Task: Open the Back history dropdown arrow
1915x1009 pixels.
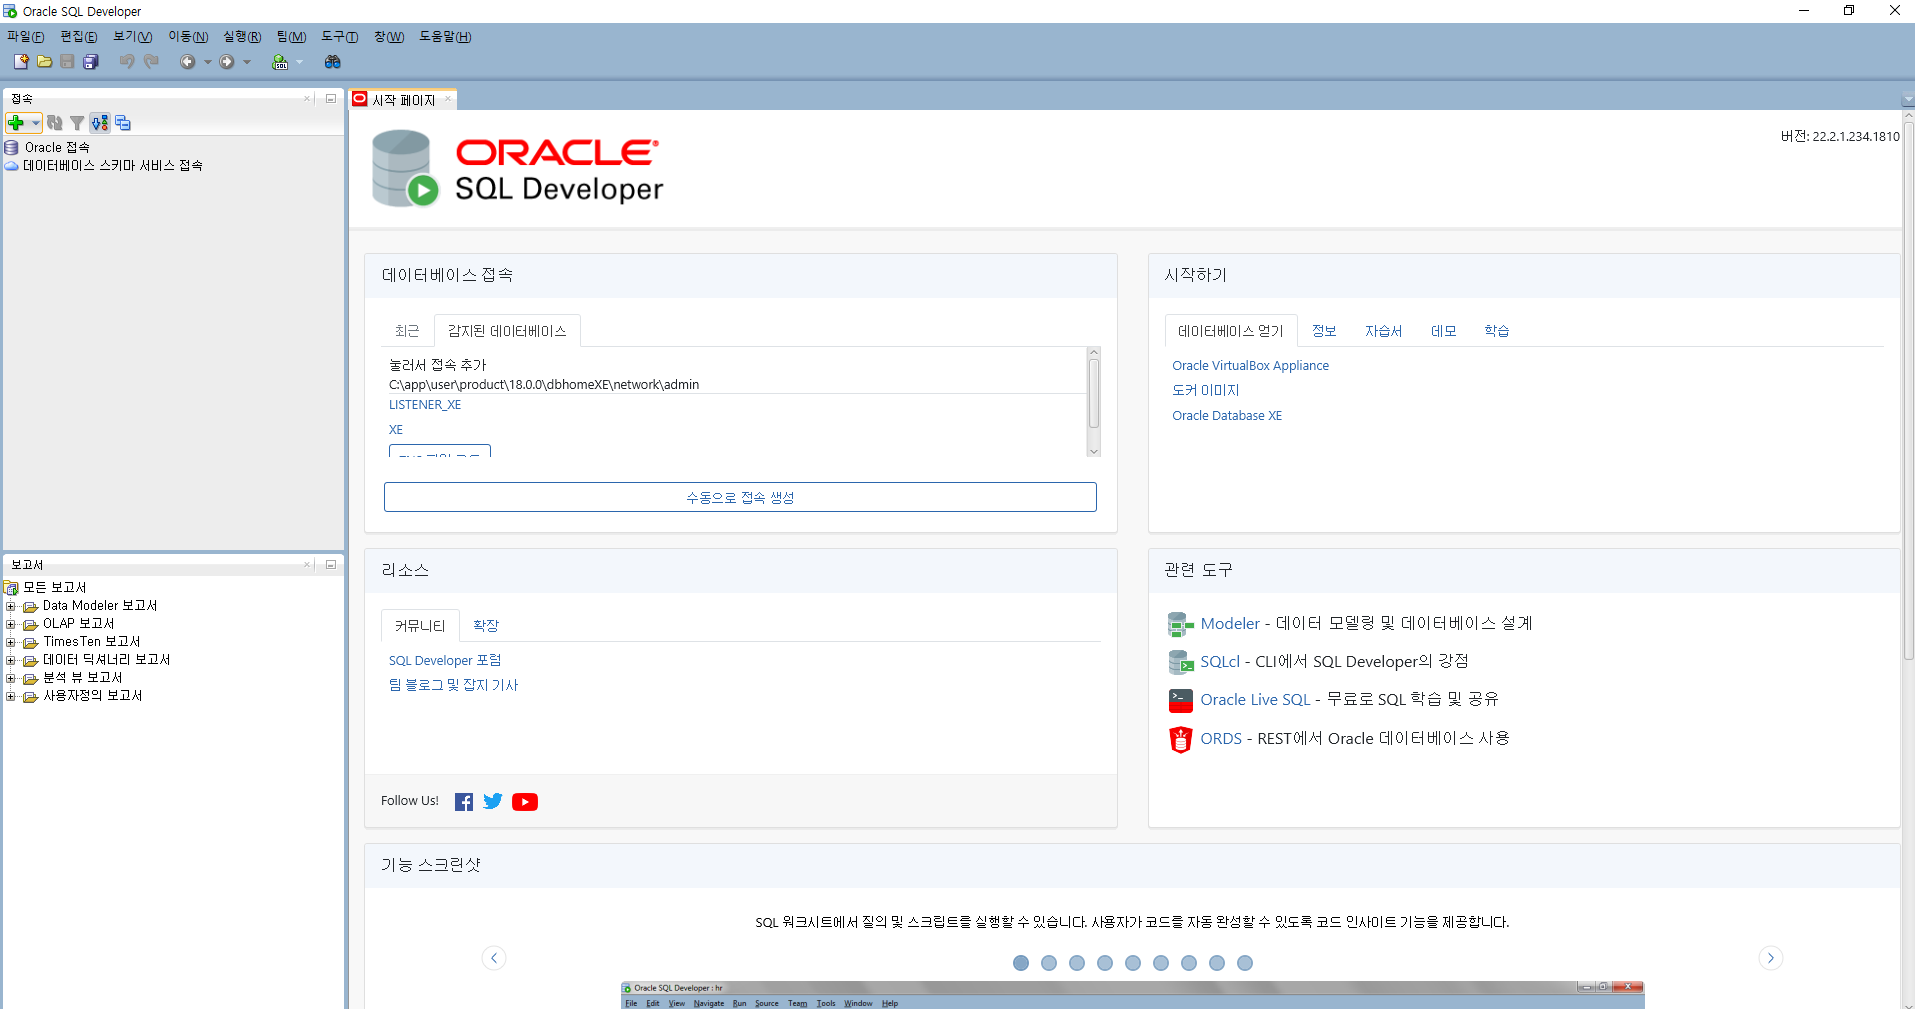Action: click(x=207, y=62)
